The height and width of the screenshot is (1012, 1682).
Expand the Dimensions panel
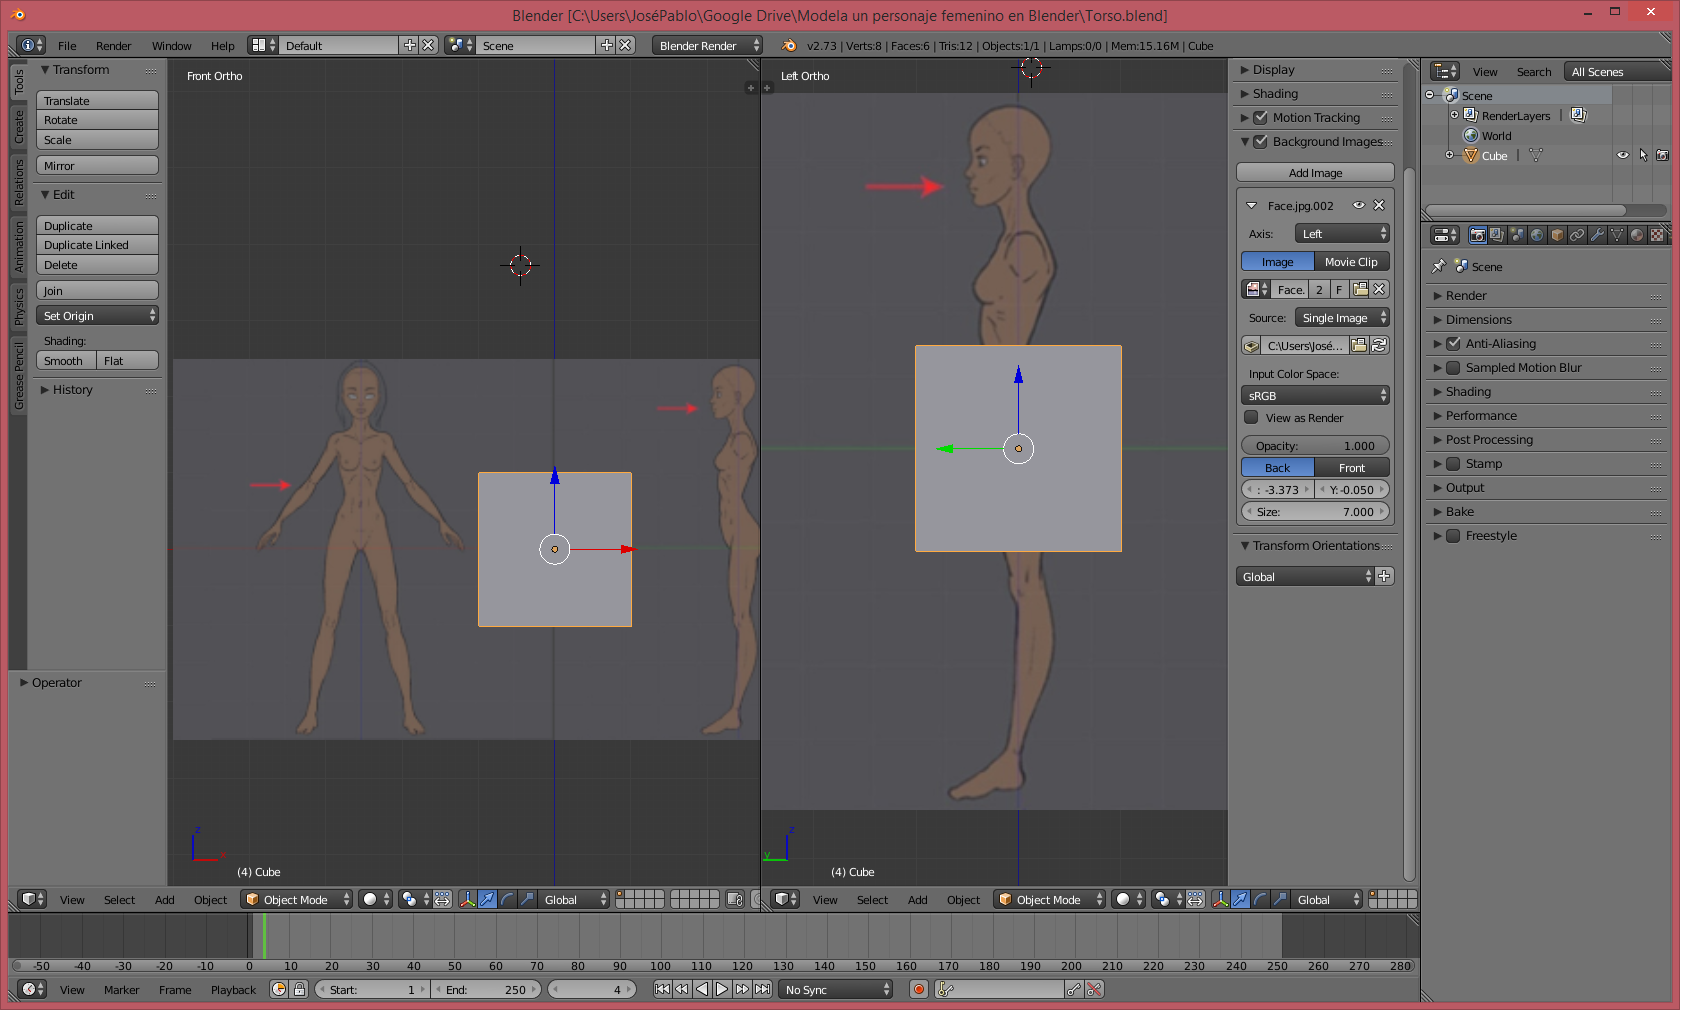(x=1478, y=320)
